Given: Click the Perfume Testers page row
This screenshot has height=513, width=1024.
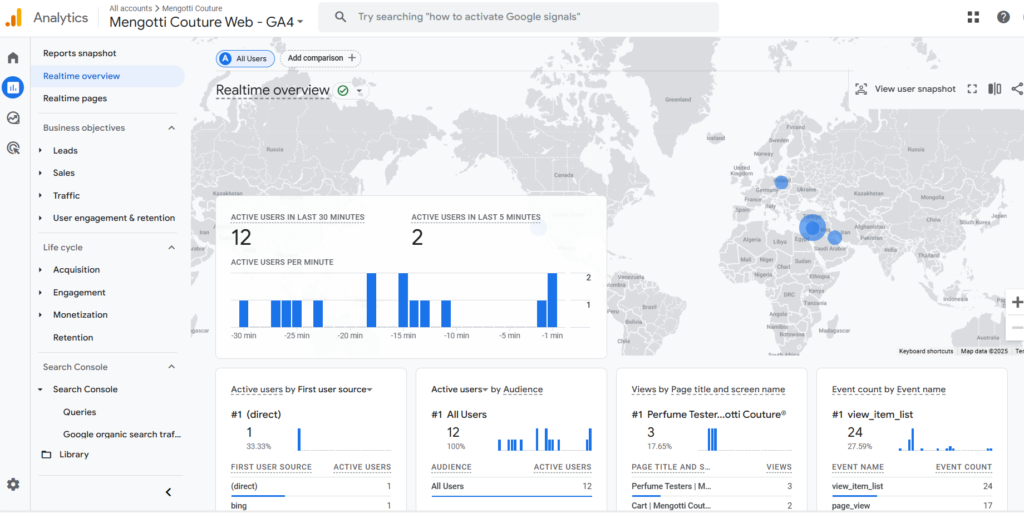Looking at the screenshot, I should click(x=711, y=486).
